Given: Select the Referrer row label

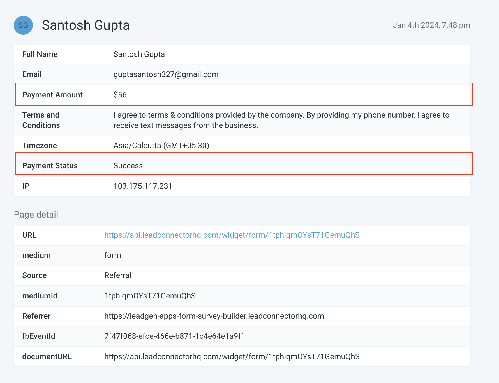Looking at the screenshot, I should 36,316.
